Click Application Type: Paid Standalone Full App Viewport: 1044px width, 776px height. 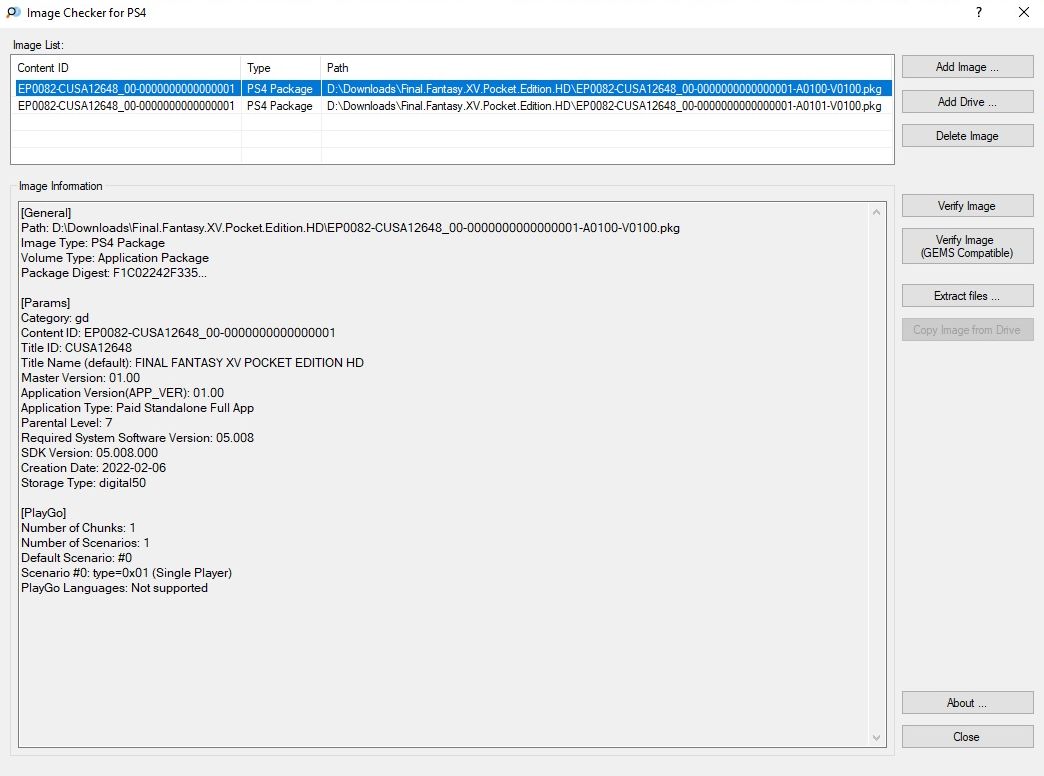point(137,408)
